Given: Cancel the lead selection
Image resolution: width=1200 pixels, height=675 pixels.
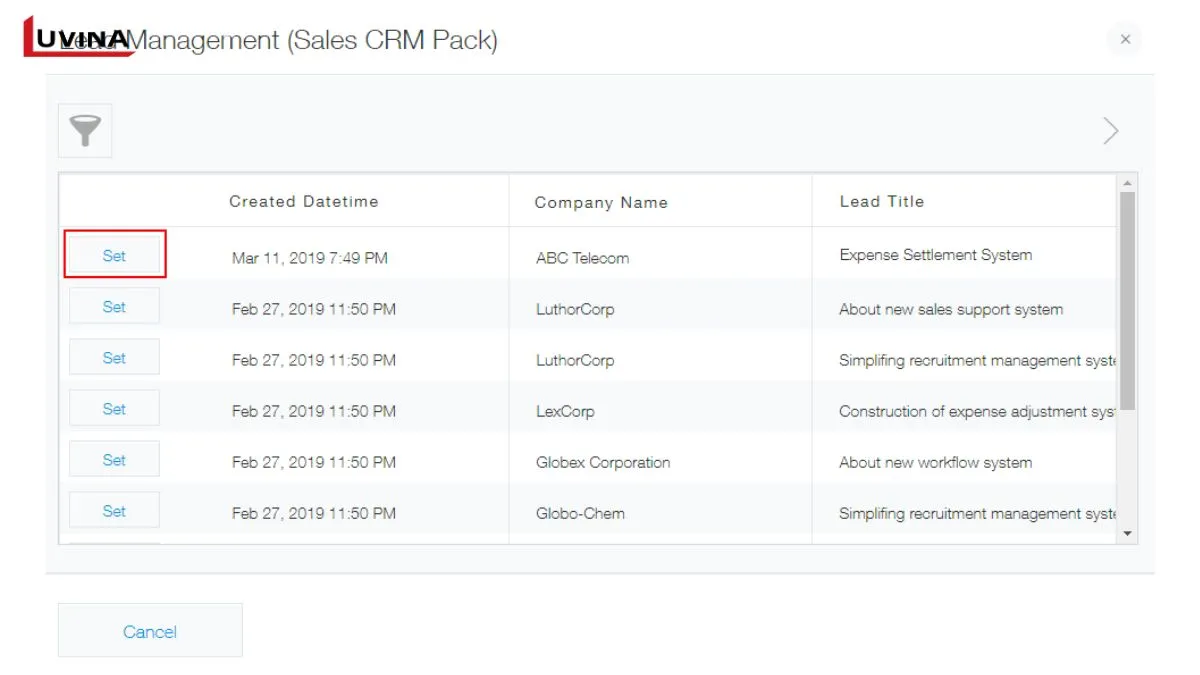Looking at the screenshot, I should tap(150, 631).
